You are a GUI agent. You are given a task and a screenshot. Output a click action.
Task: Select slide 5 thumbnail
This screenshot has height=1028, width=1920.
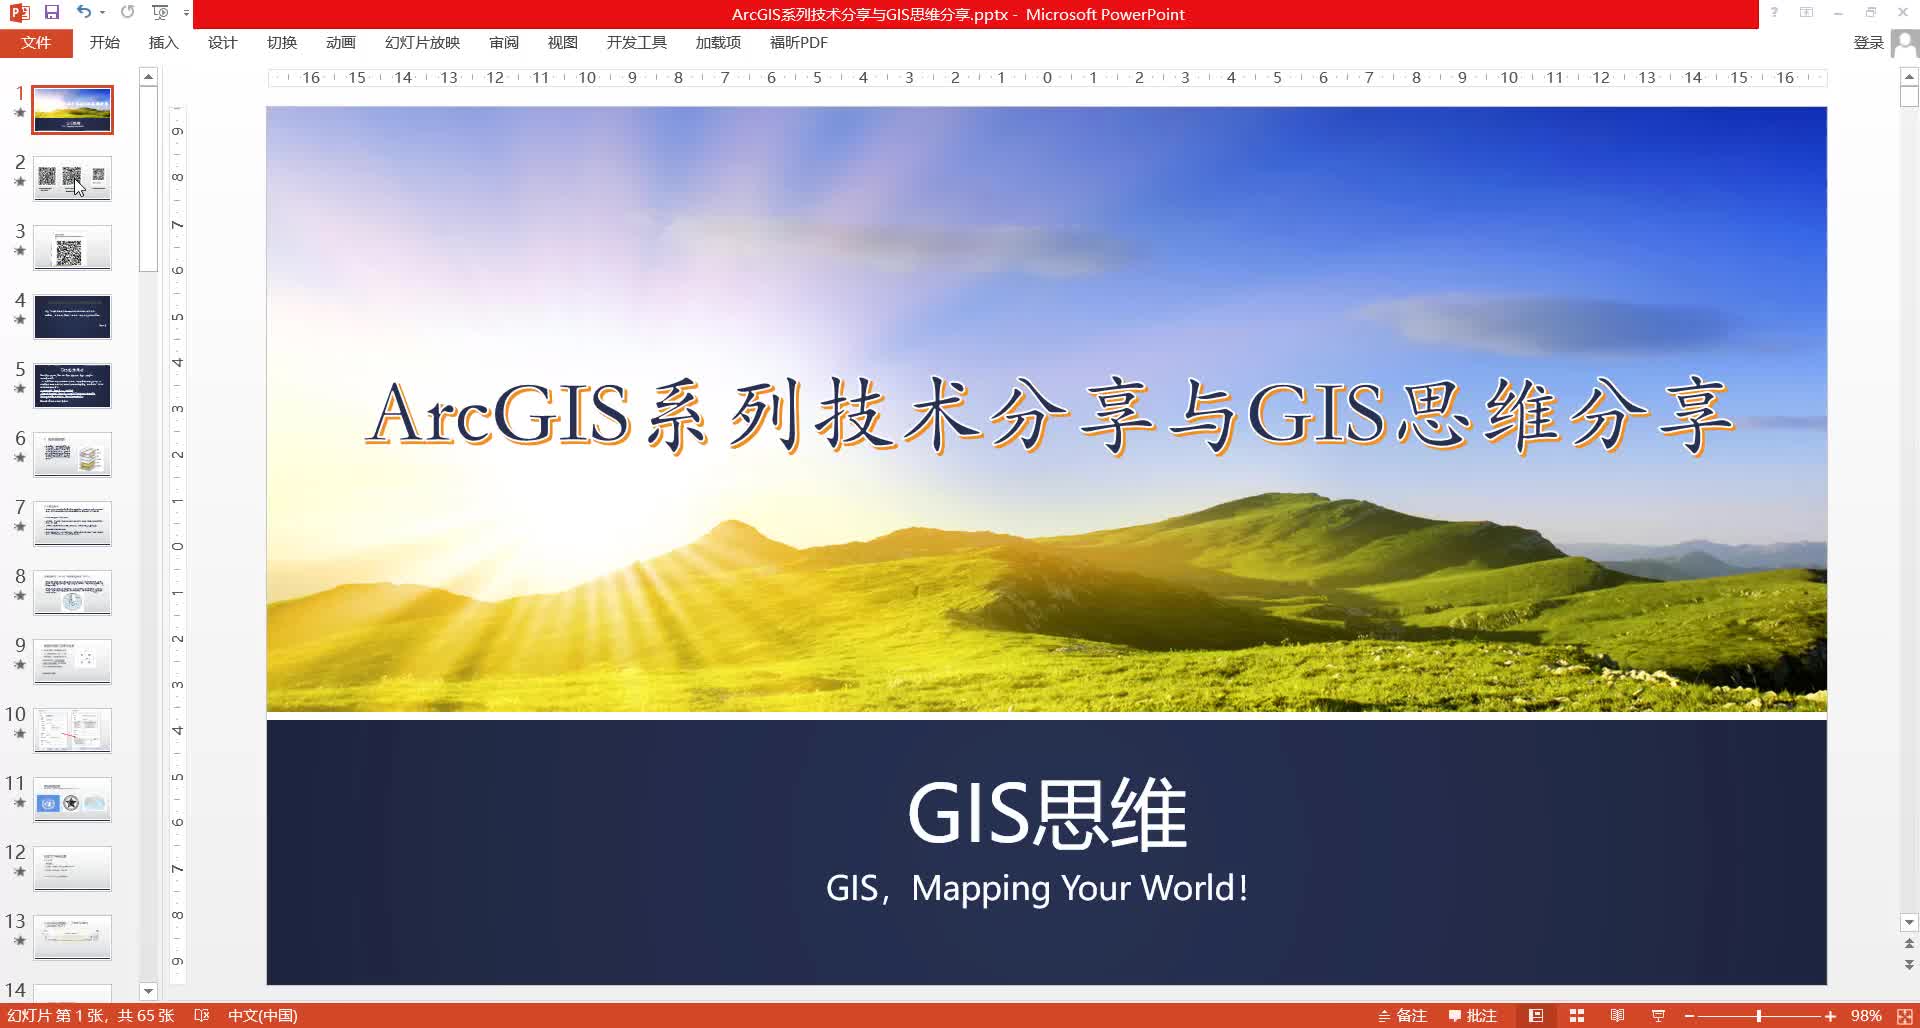click(x=73, y=386)
